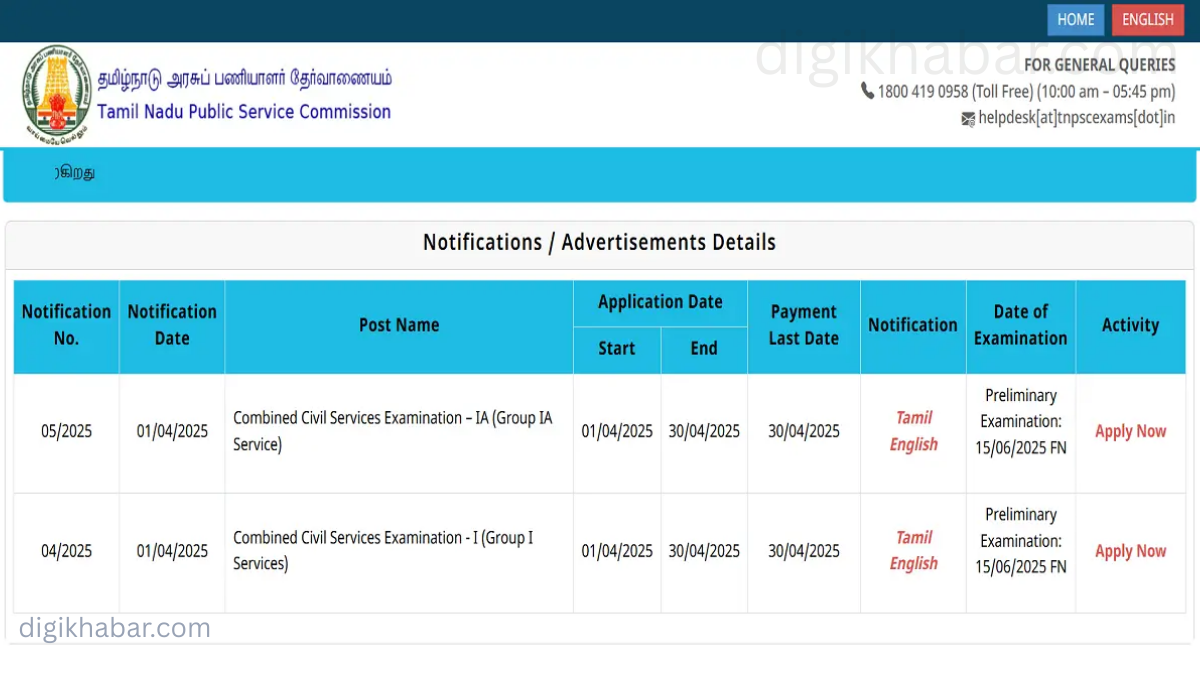1200x680 pixels.
Task: Click the envelope icon beside helpdesk email
Action: click(x=967, y=119)
